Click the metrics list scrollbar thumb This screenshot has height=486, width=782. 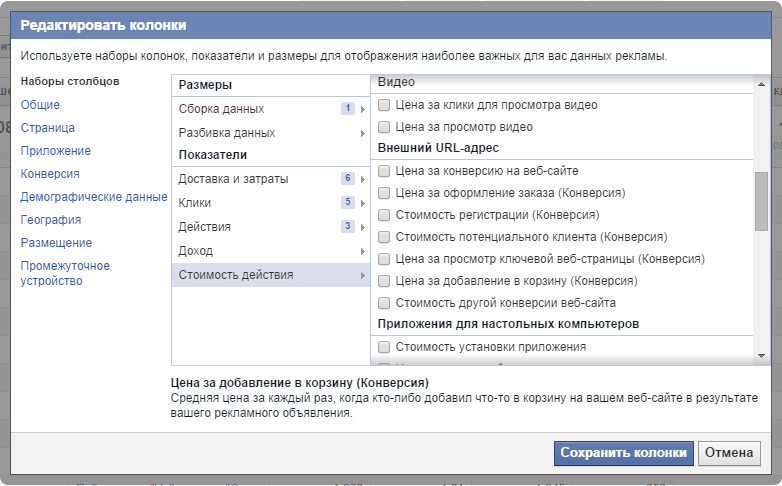(x=761, y=200)
